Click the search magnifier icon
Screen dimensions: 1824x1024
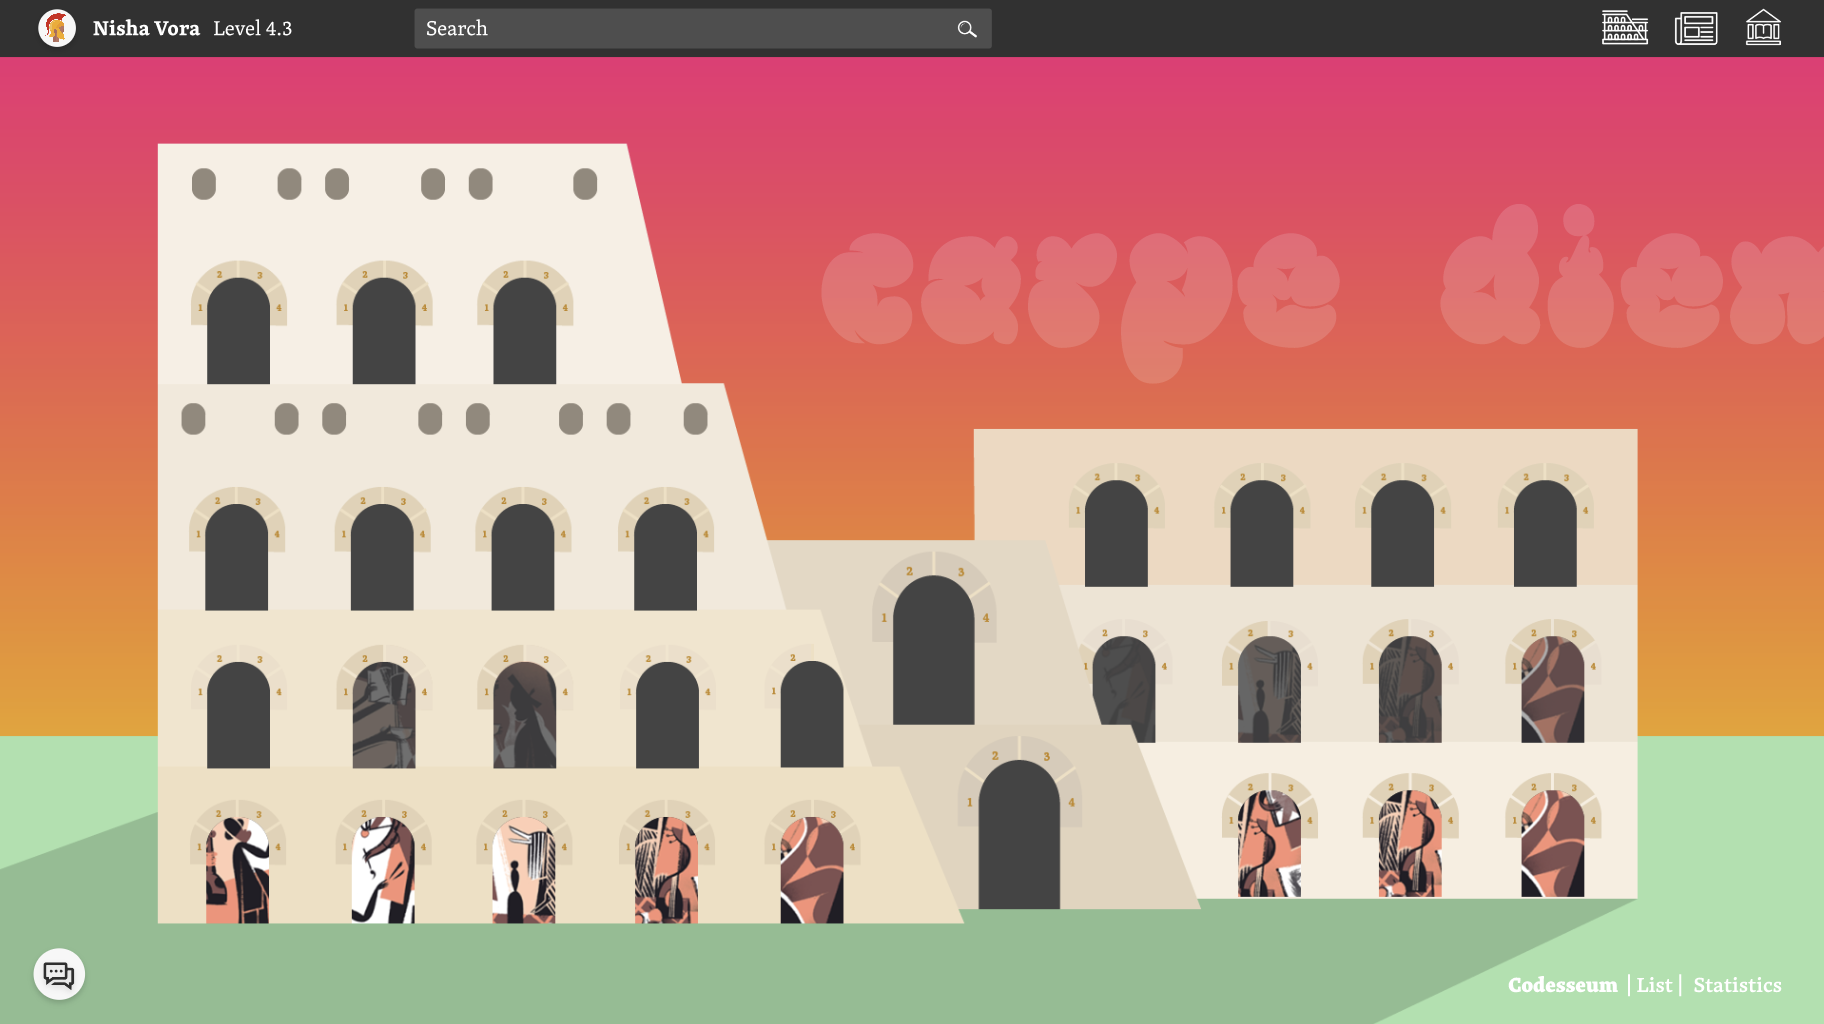(x=967, y=29)
